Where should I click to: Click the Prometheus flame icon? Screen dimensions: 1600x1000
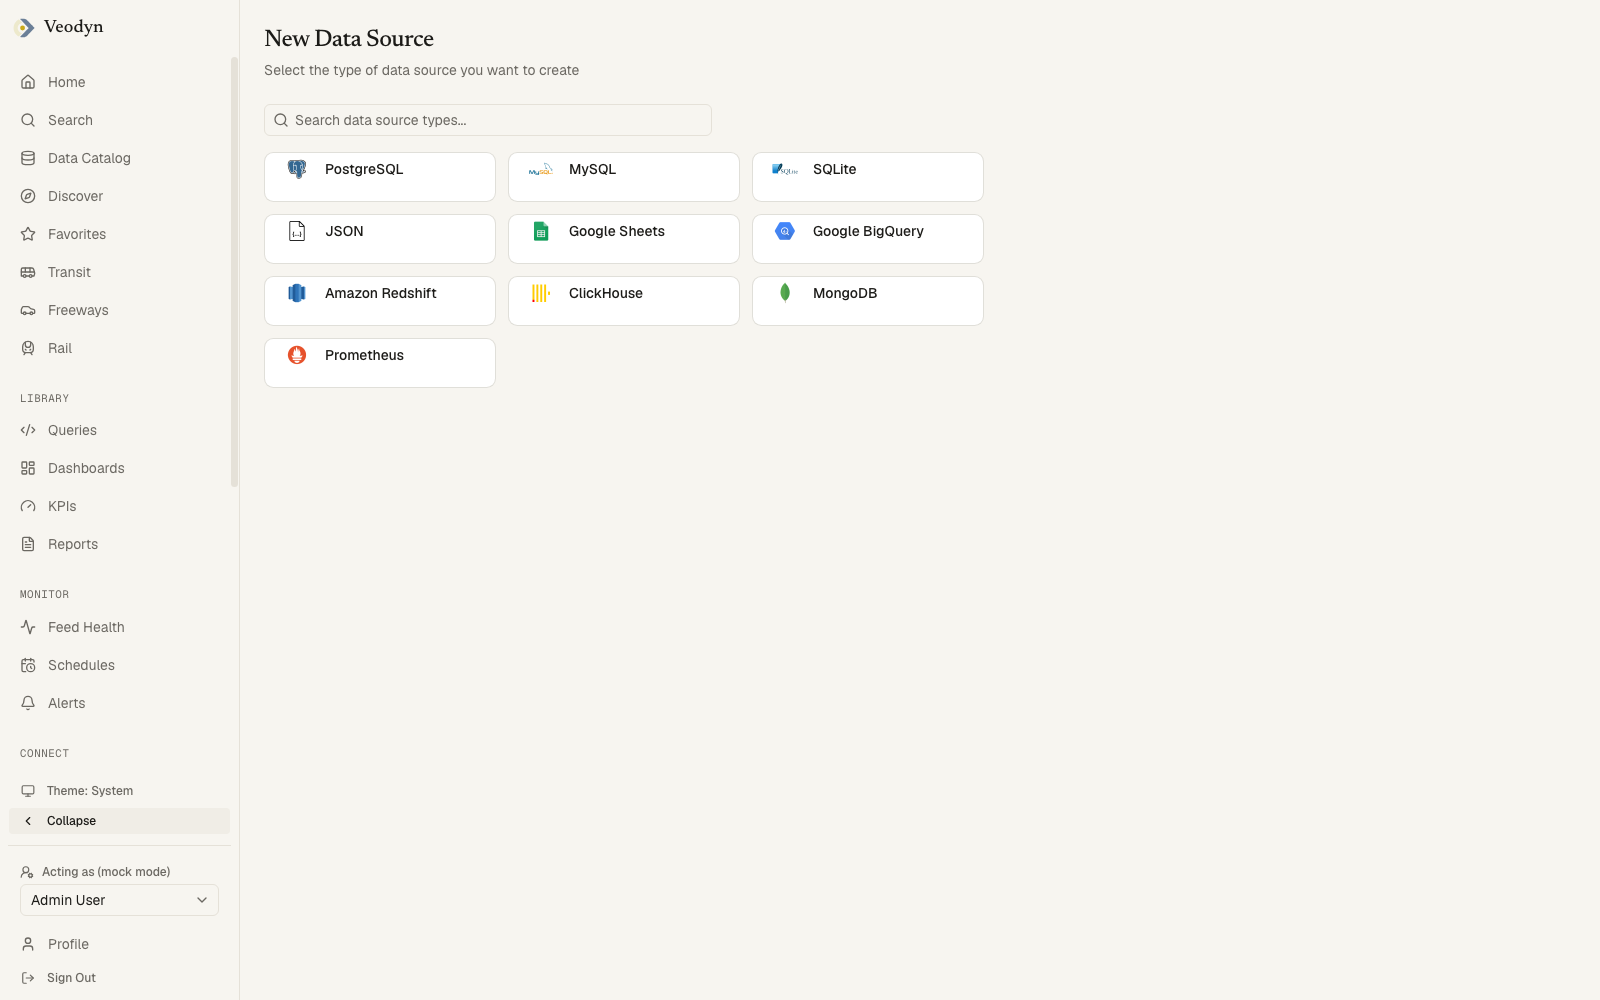coord(297,355)
